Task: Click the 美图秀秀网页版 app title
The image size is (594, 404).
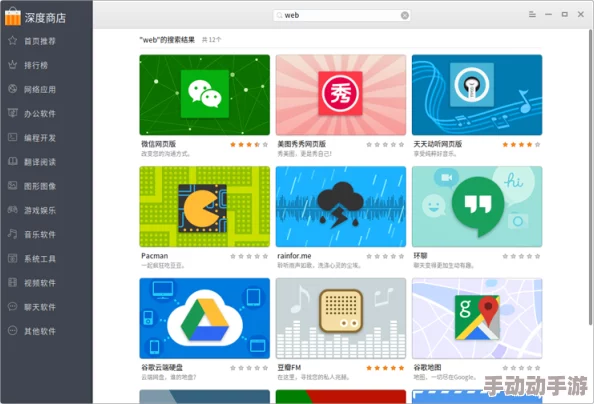Action: pyautogui.click(x=302, y=144)
